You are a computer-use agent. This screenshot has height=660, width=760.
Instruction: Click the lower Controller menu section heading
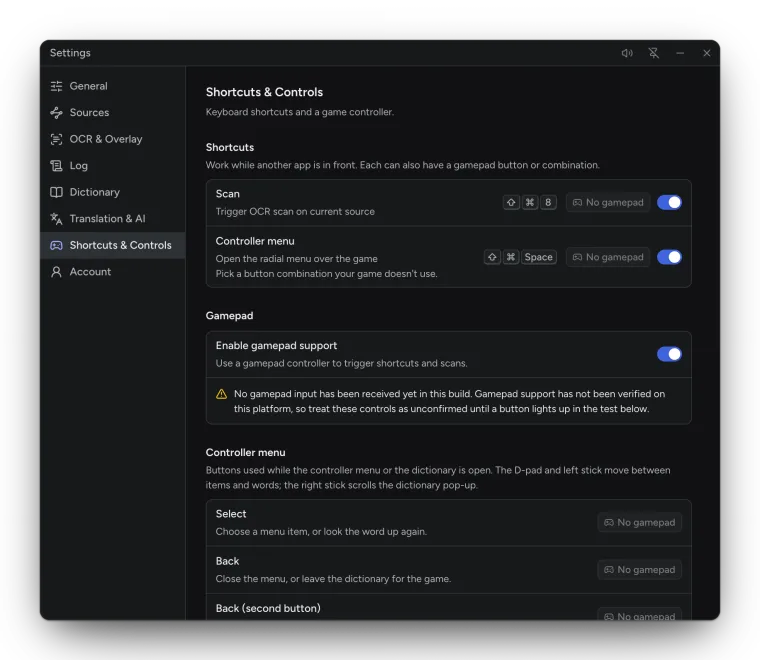(x=245, y=453)
